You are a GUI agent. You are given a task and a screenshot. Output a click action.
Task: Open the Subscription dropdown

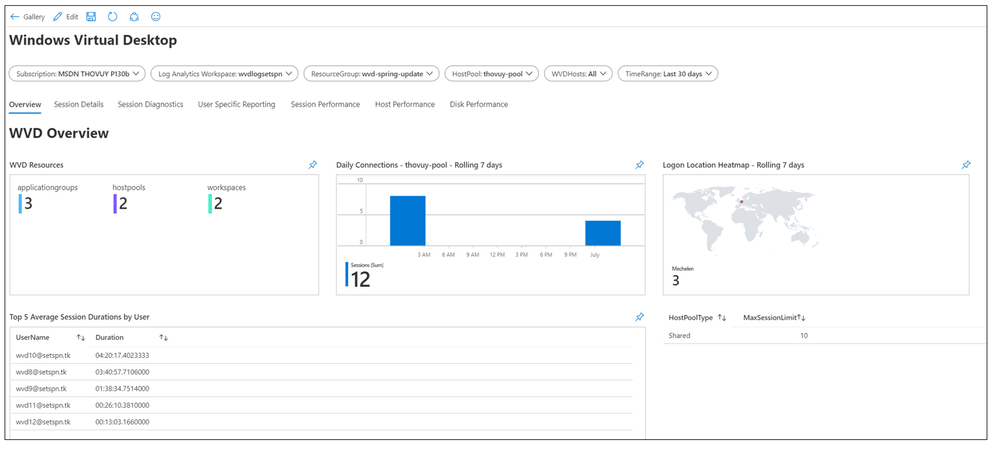tap(77, 74)
